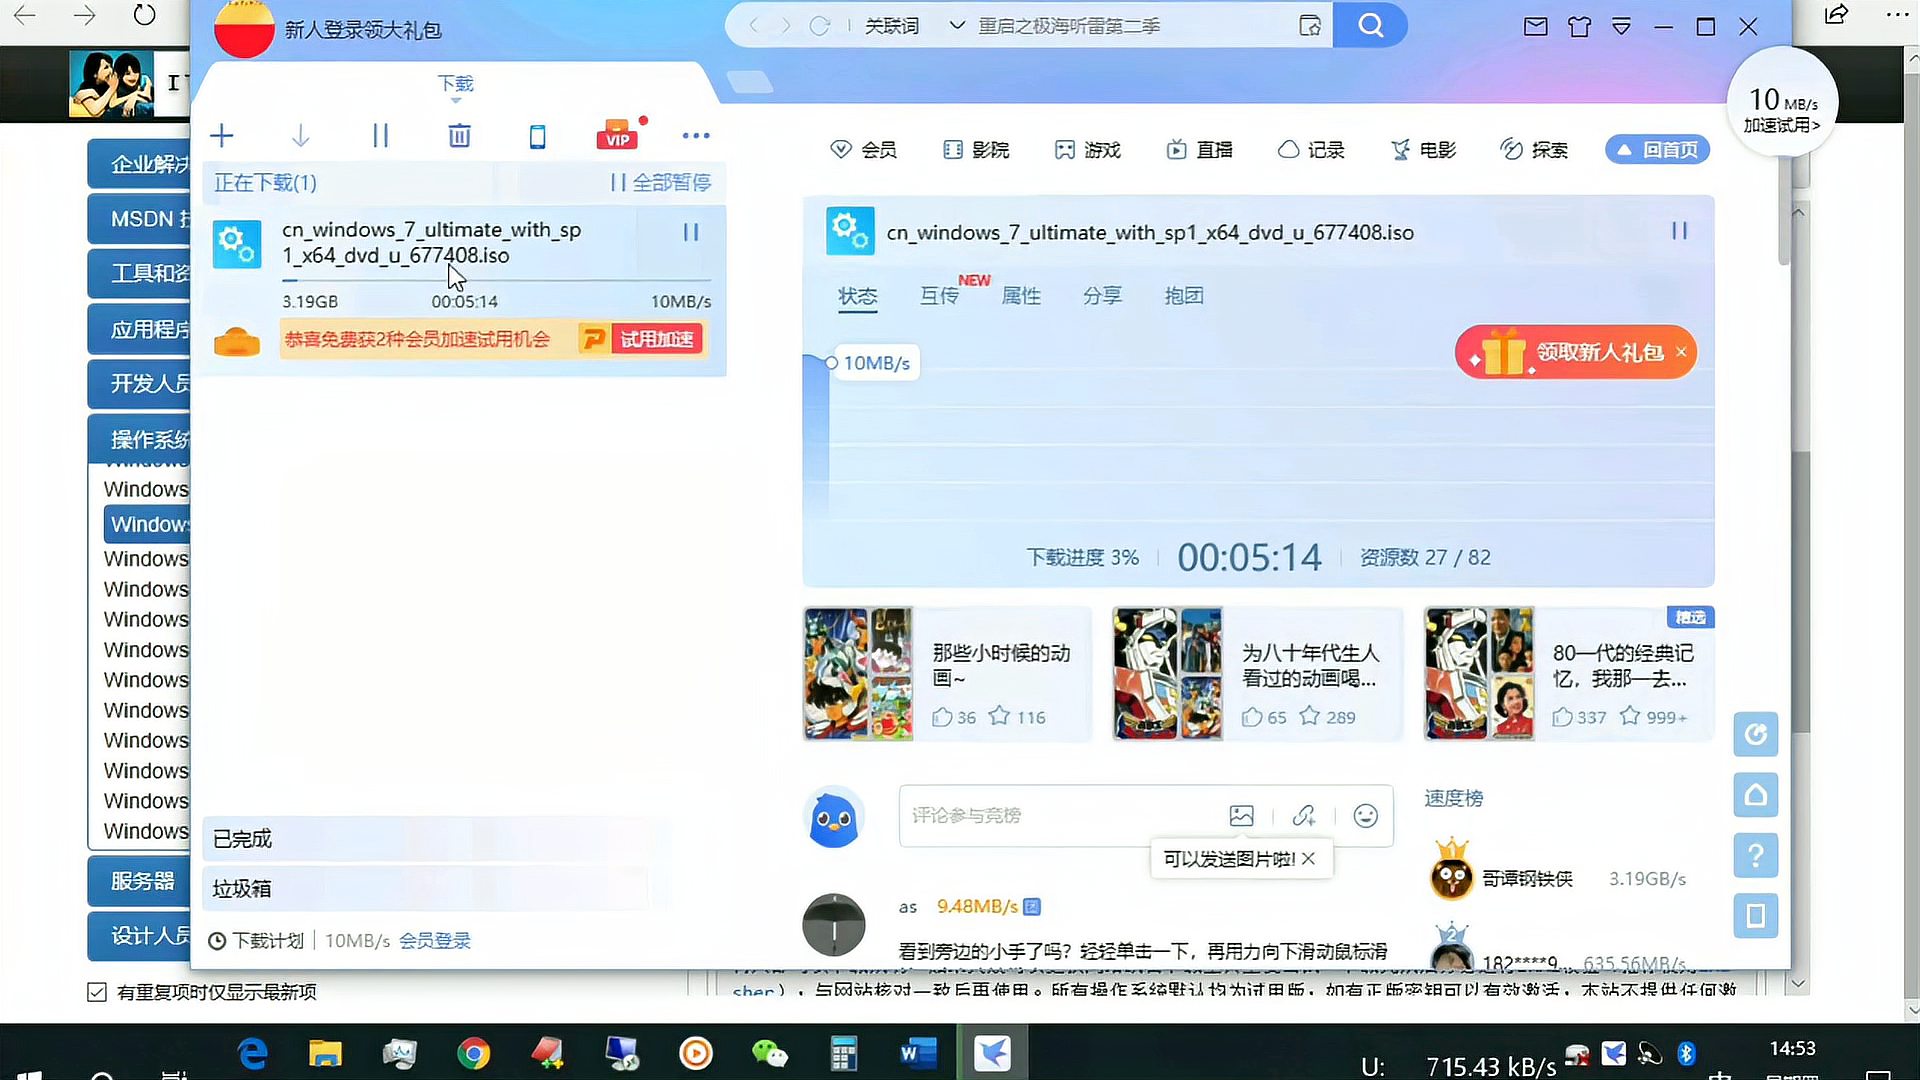Screen dimensions: 1920x1080
Task: Click the browser back arrow in search bar
Action: click(x=755, y=26)
